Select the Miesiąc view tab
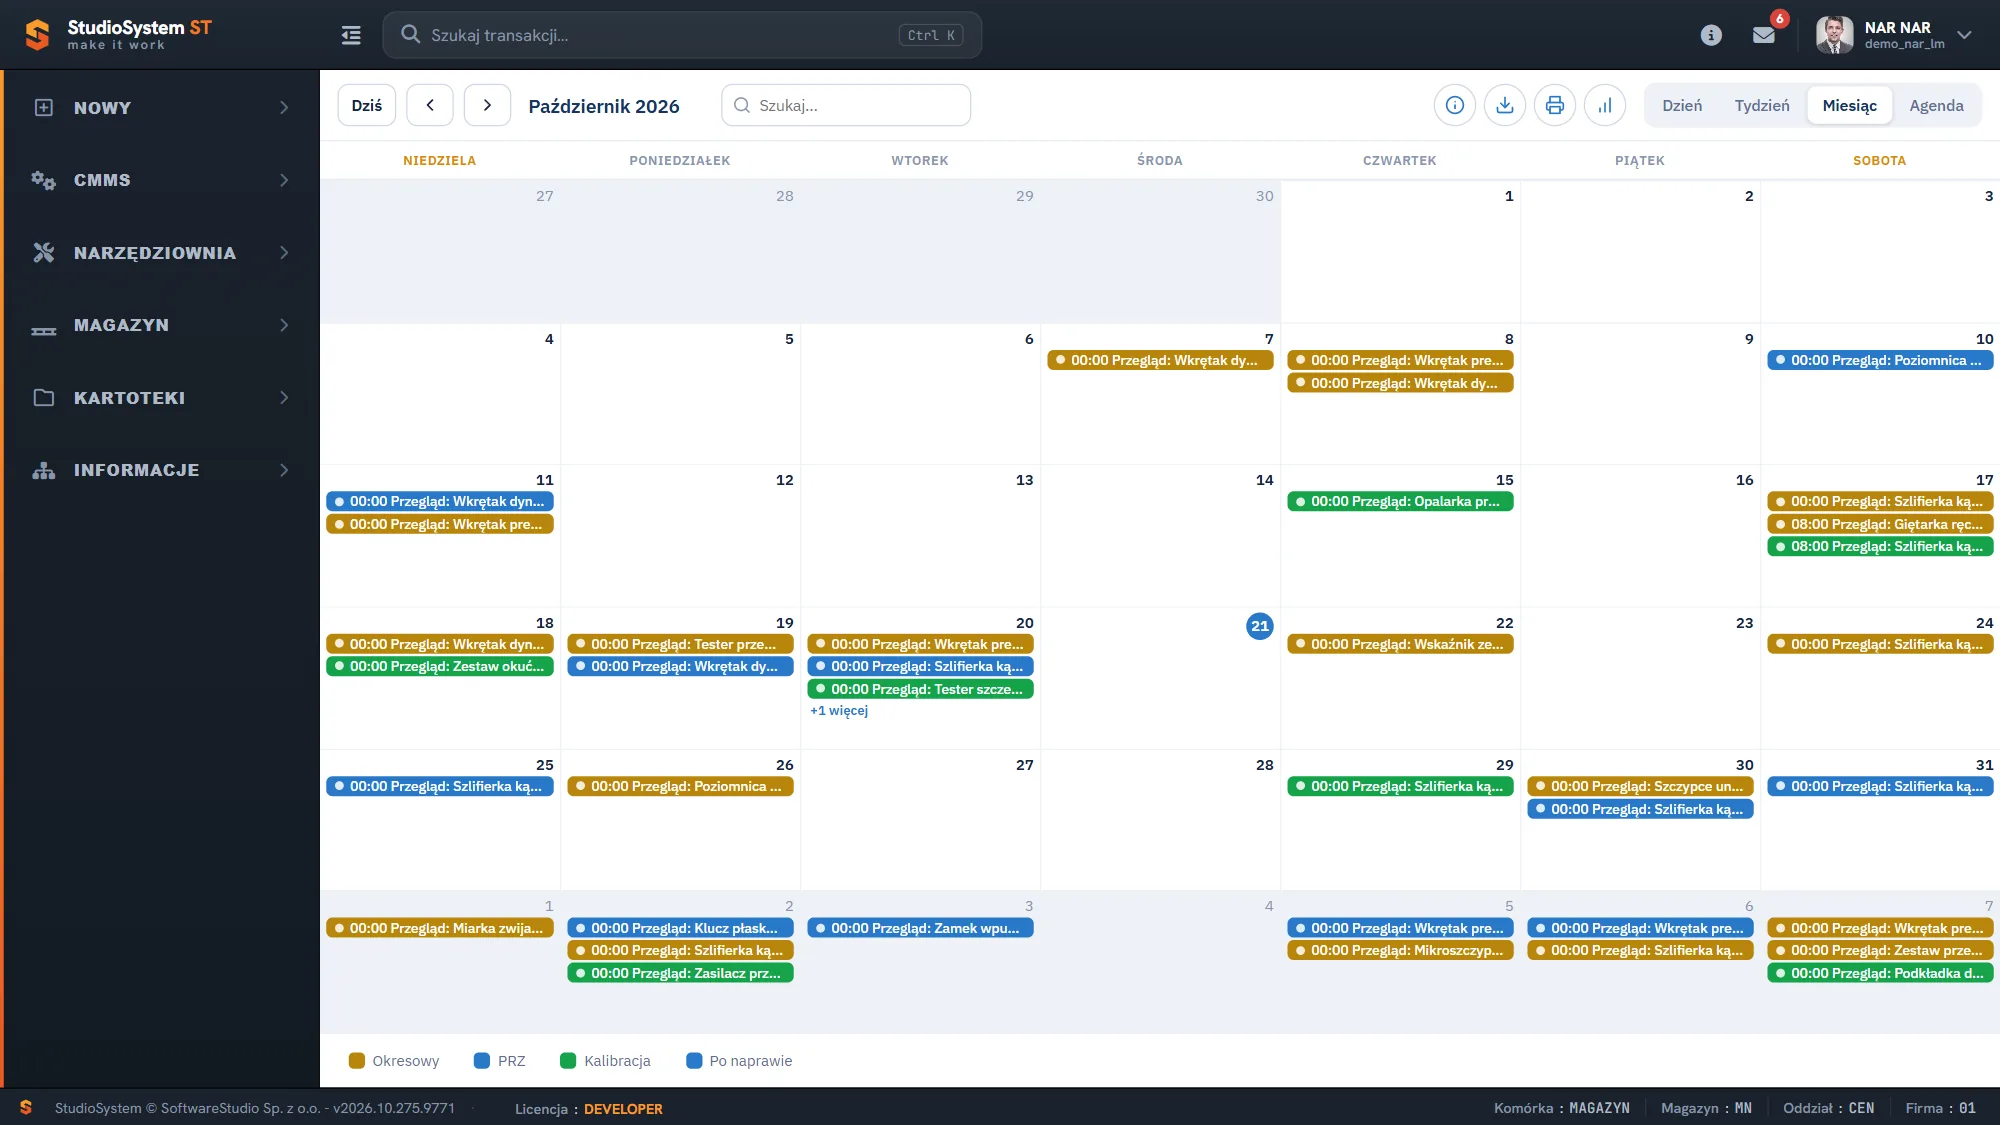The height and width of the screenshot is (1125, 2000). pyautogui.click(x=1849, y=105)
